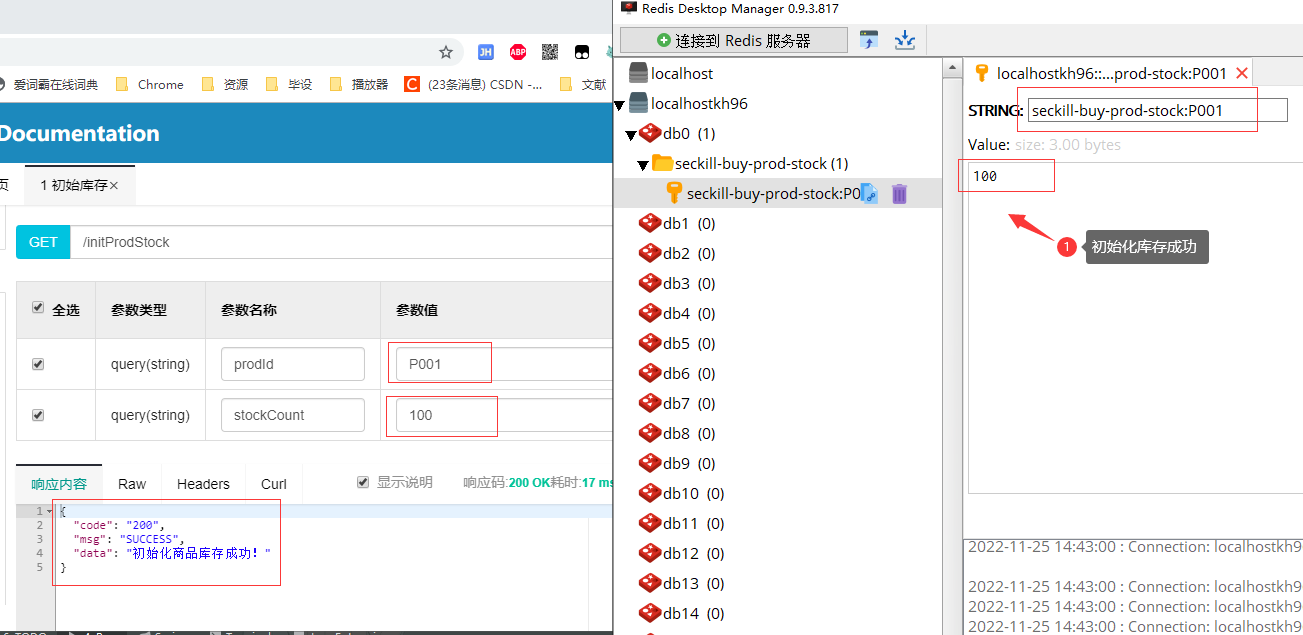Viewport: 1303px width, 635px height.
Task: Switch to the 响应内容 tab
Action: coord(59,484)
